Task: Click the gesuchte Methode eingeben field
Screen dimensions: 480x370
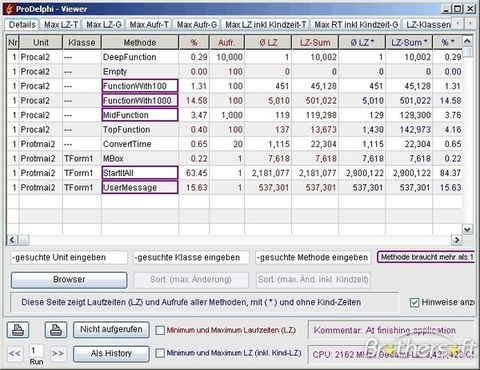Action: pos(313,258)
